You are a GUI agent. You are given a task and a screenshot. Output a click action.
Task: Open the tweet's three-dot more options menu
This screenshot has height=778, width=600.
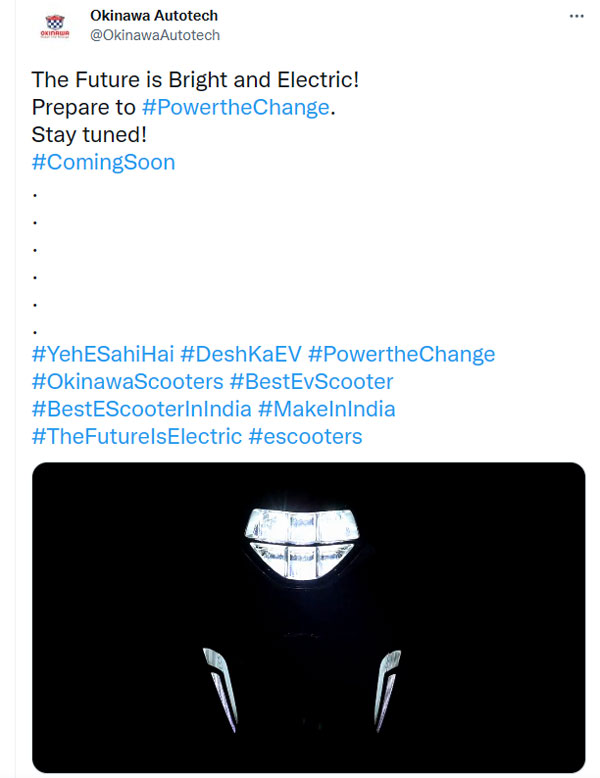pos(577,17)
